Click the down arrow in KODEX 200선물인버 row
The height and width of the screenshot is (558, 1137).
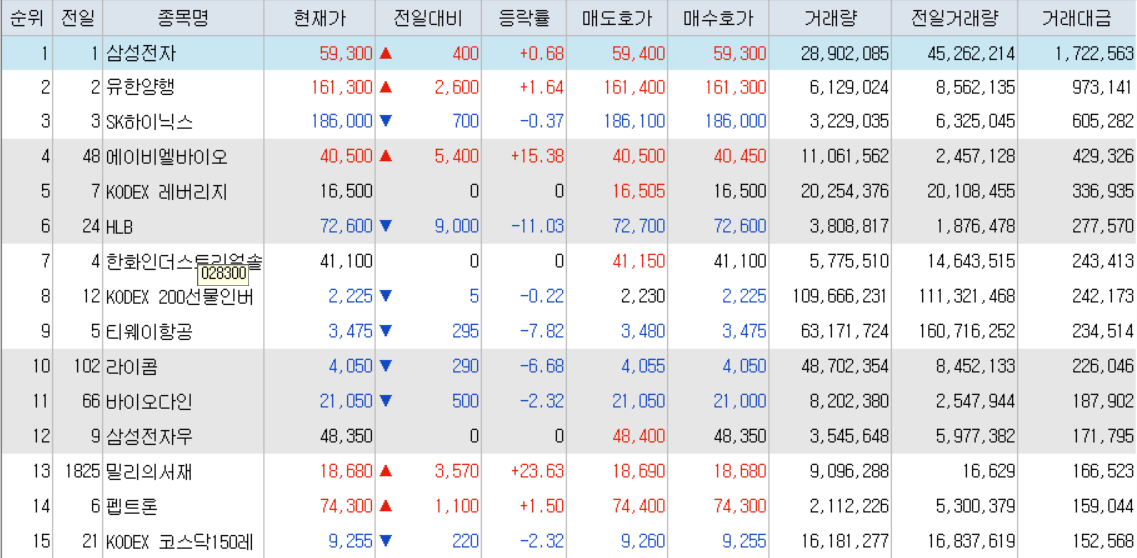click(x=386, y=296)
